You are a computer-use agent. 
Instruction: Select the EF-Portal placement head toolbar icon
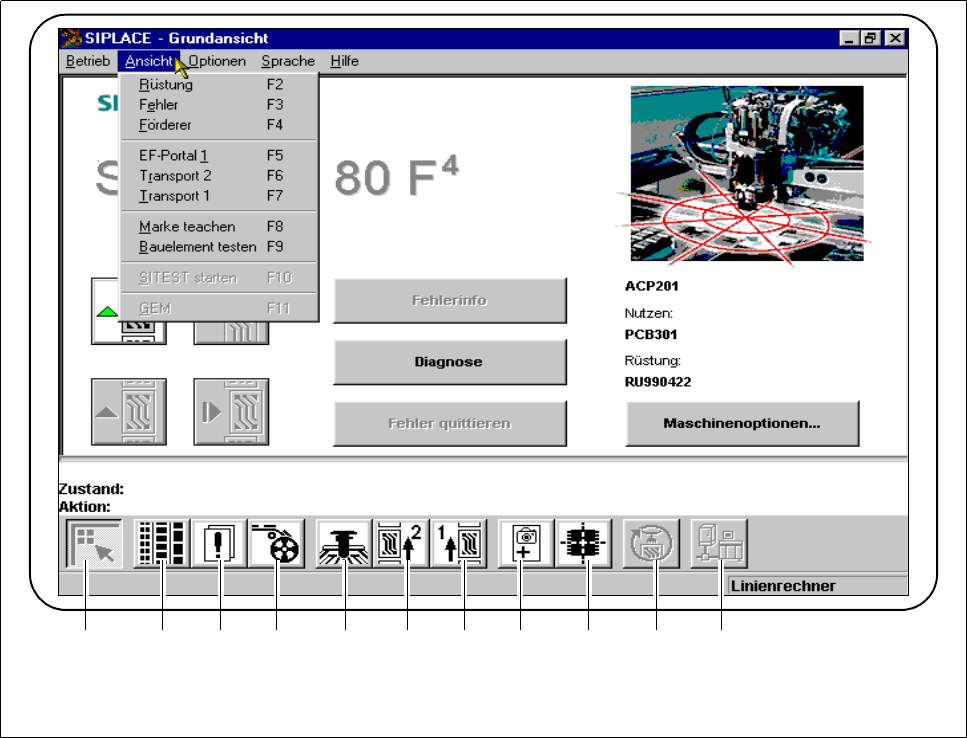point(344,544)
